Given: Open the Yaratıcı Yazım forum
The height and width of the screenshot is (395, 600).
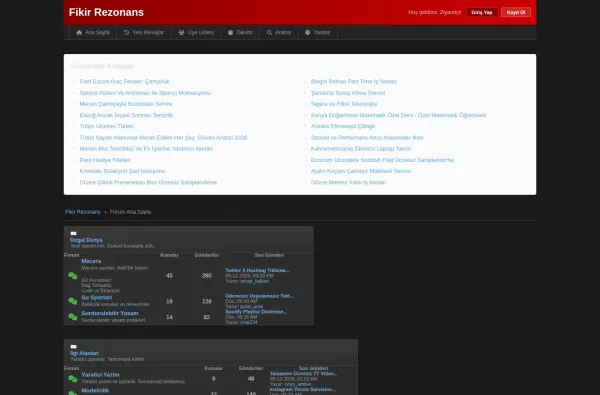Looking at the screenshot, I should [100, 375].
